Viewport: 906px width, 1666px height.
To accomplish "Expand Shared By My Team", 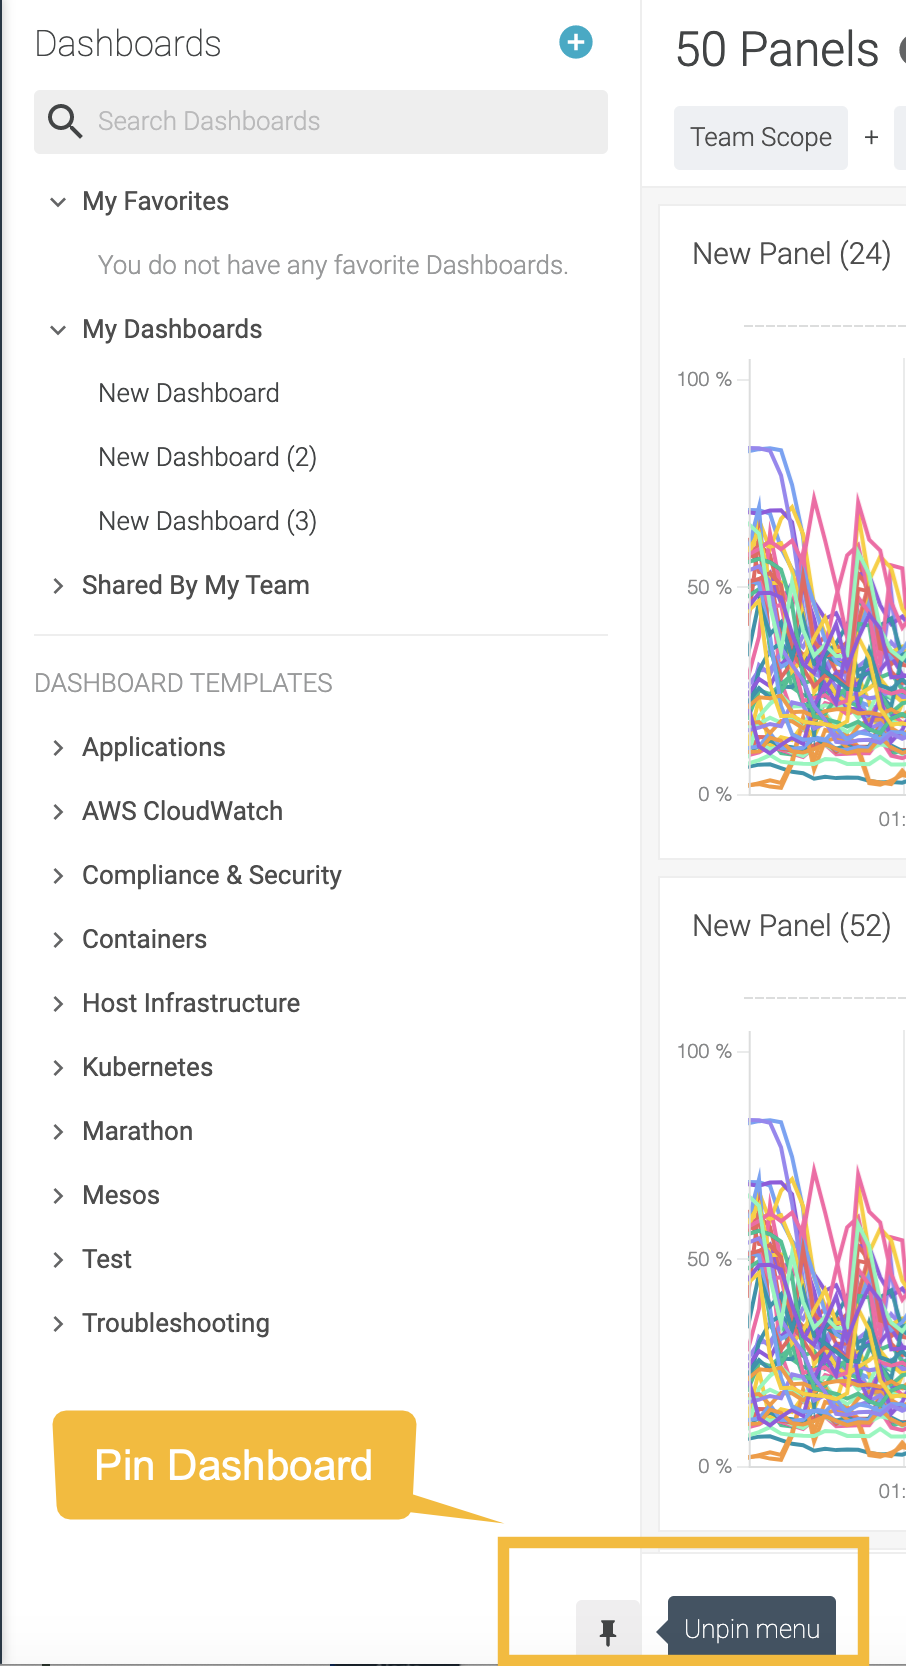I will click(58, 586).
